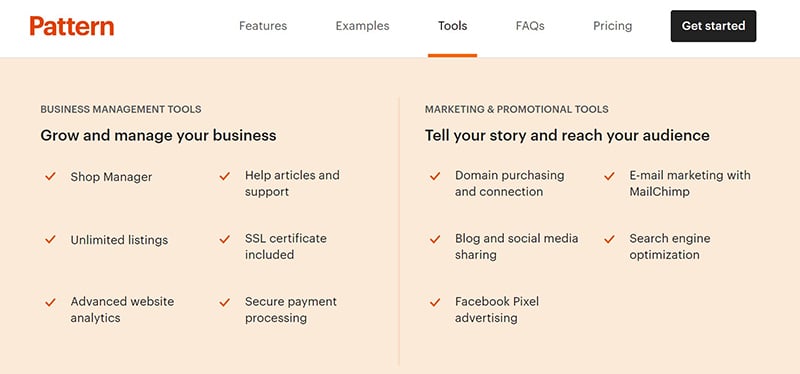This screenshot has width=800, height=374.
Task: Click the Get started button
Action: pyautogui.click(x=713, y=26)
